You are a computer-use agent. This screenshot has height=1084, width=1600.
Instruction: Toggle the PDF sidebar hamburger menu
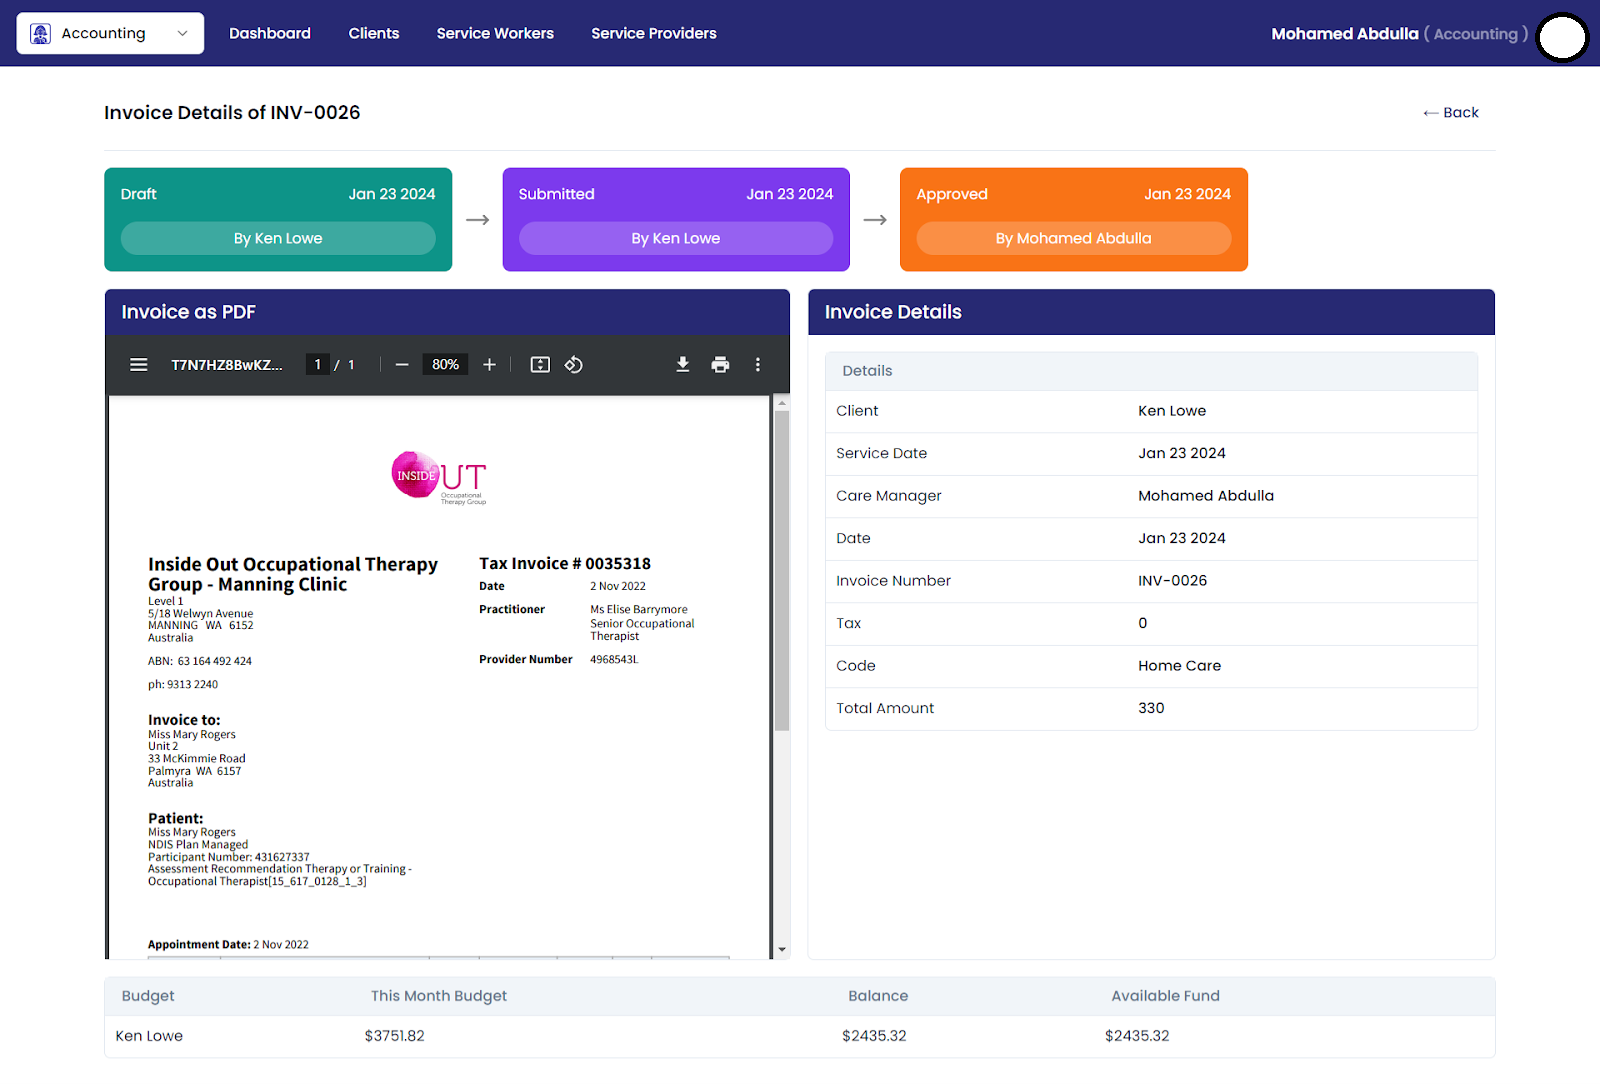139,365
